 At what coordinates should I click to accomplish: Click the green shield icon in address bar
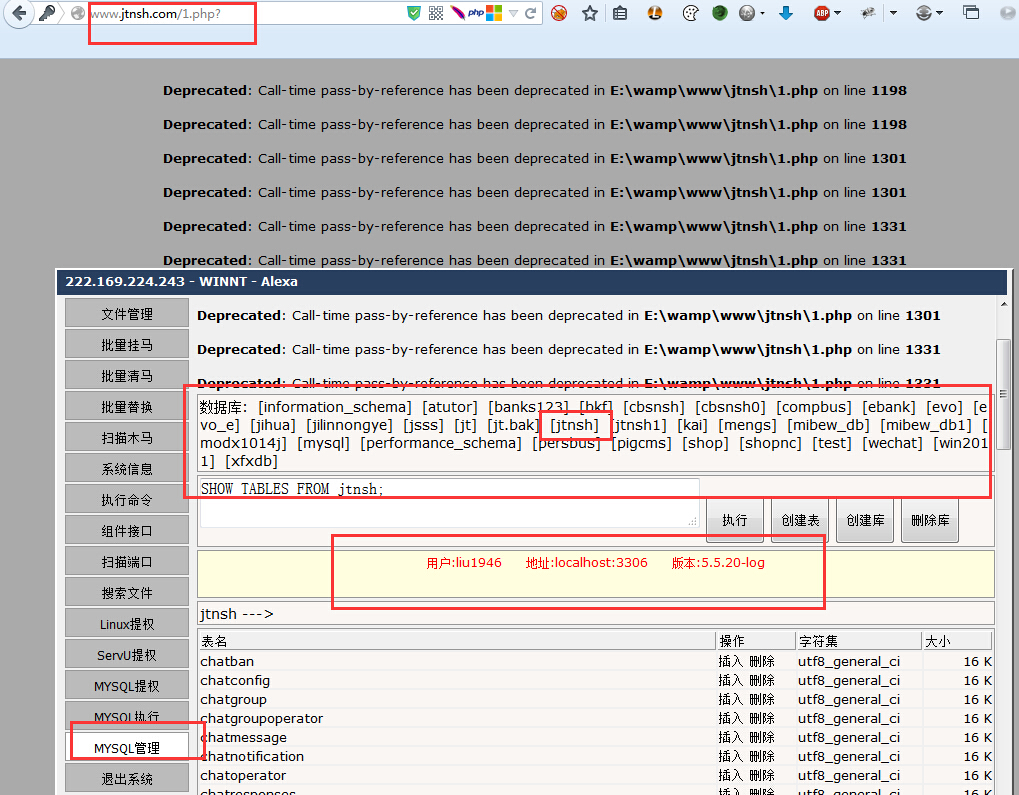click(414, 13)
